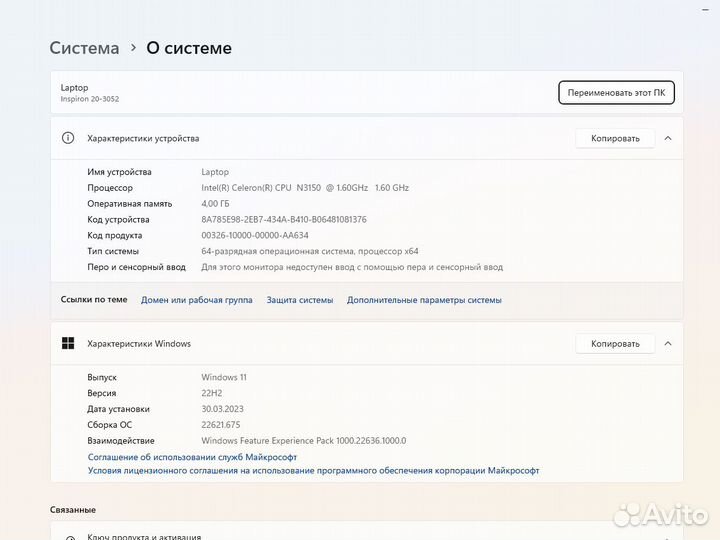The height and width of the screenshot is (540, 720).
Task: Click the Сборка ОС label
Action: pos(109,425)
